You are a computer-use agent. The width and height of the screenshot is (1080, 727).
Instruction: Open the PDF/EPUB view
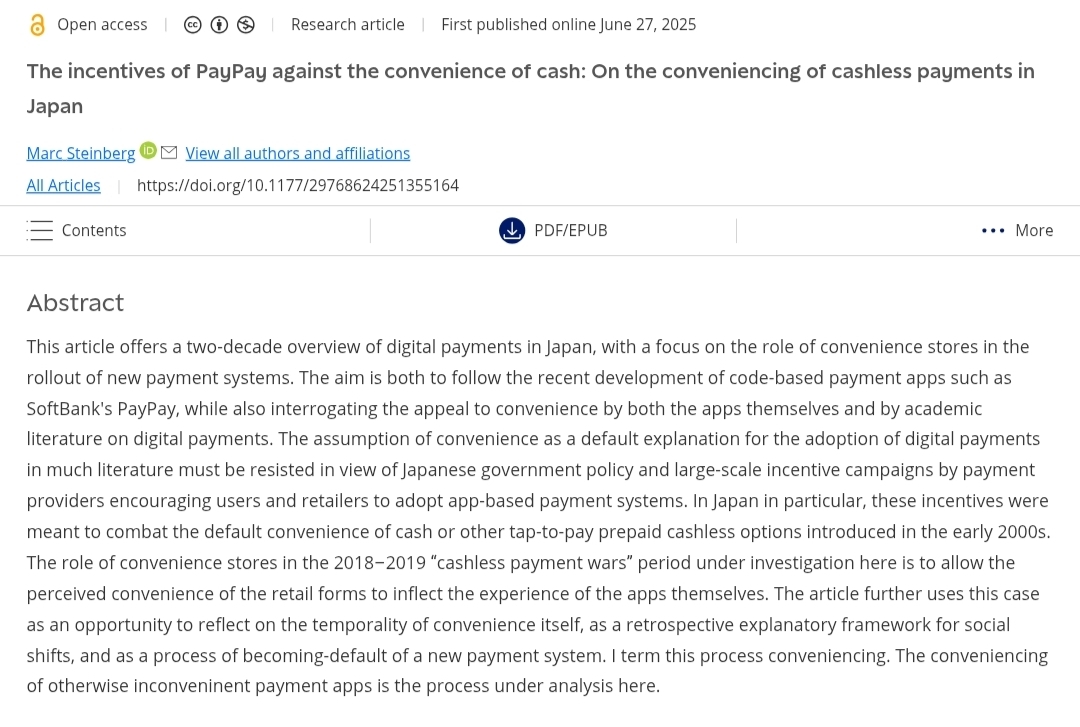click(570, 231)
